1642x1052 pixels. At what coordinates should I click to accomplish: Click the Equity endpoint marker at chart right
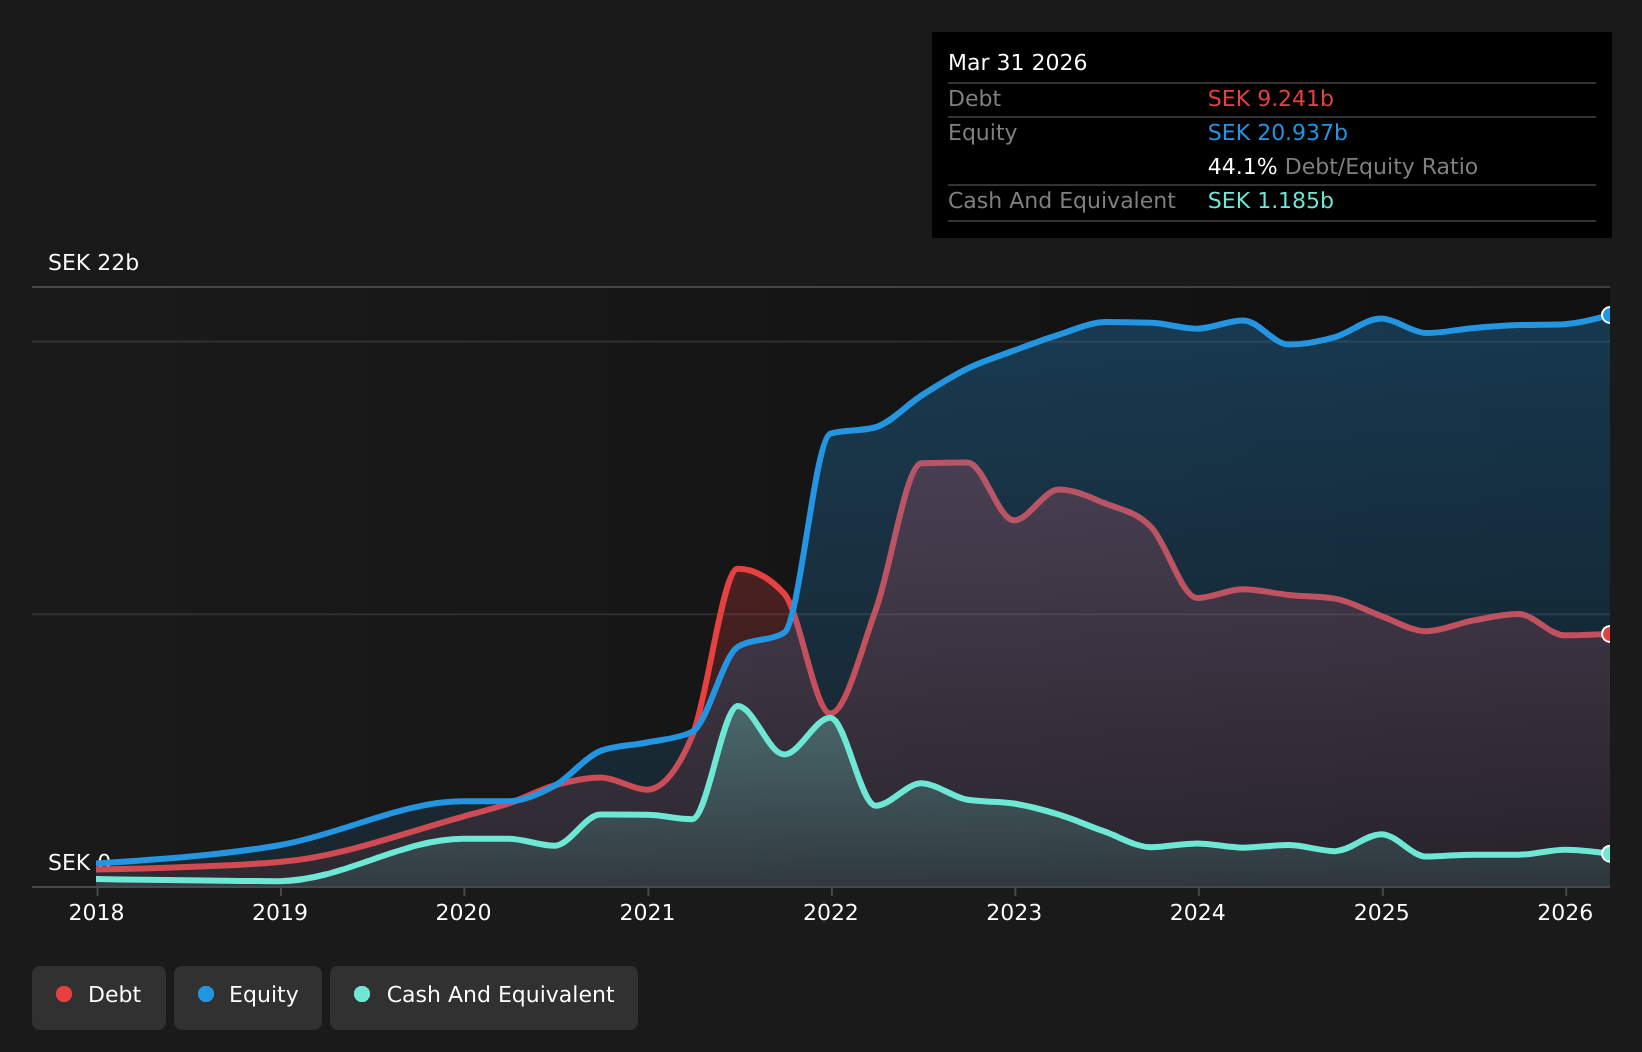(x=1608, y=315)
